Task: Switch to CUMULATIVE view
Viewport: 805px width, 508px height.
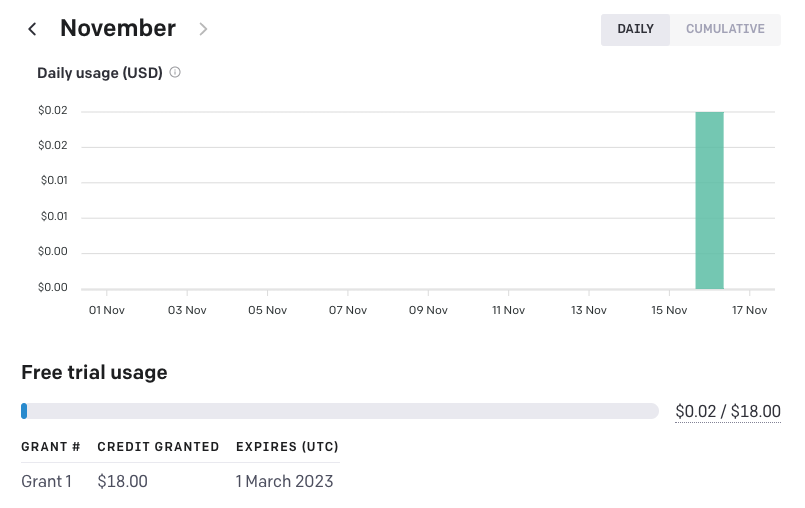Action: 725,29
